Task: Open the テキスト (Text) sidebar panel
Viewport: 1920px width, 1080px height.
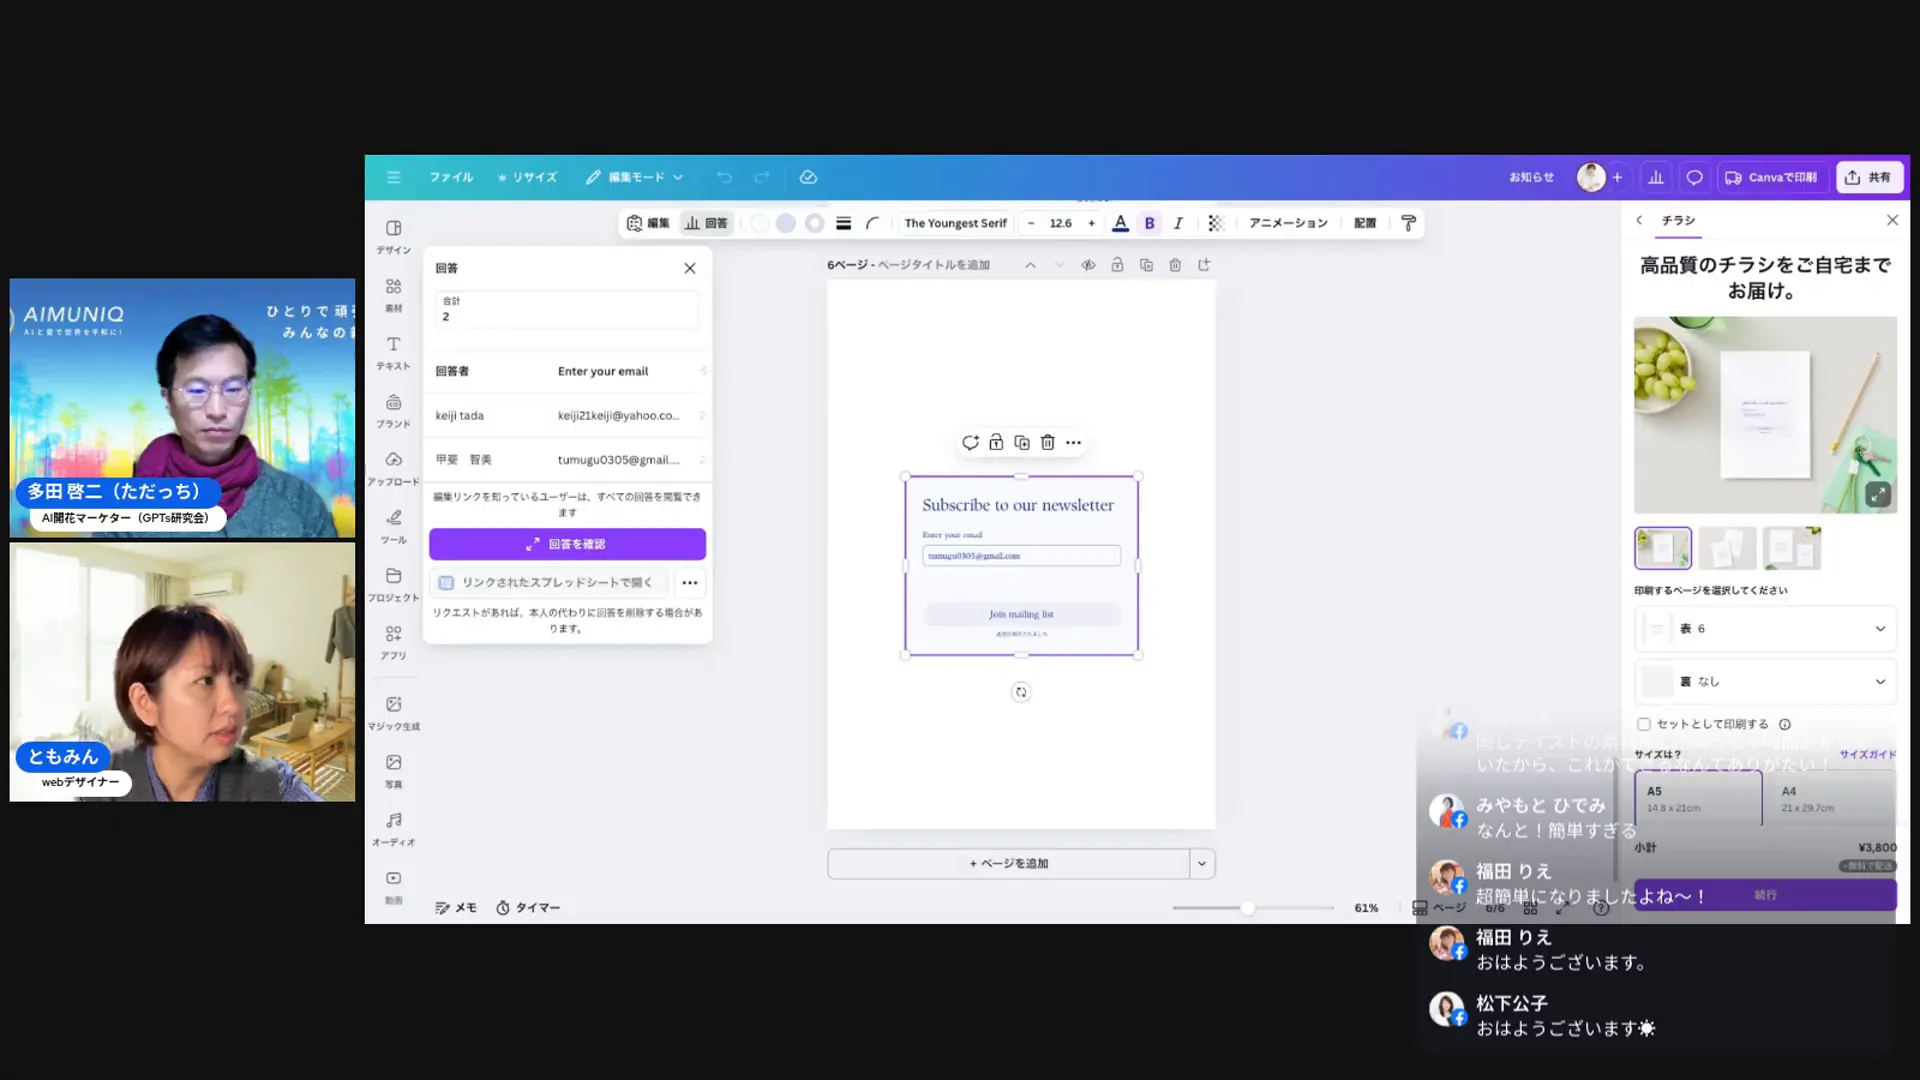Action: point(393,352)
